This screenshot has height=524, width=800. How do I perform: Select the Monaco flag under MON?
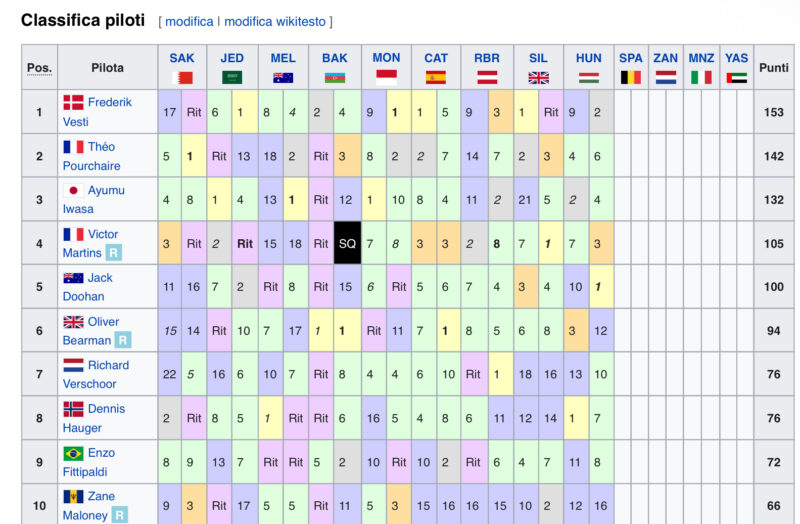click(386, 75)
